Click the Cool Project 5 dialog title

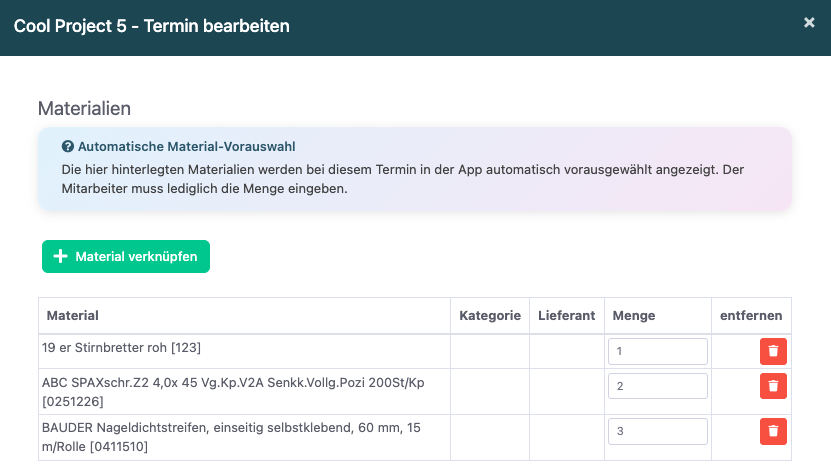tap(152, 26)
